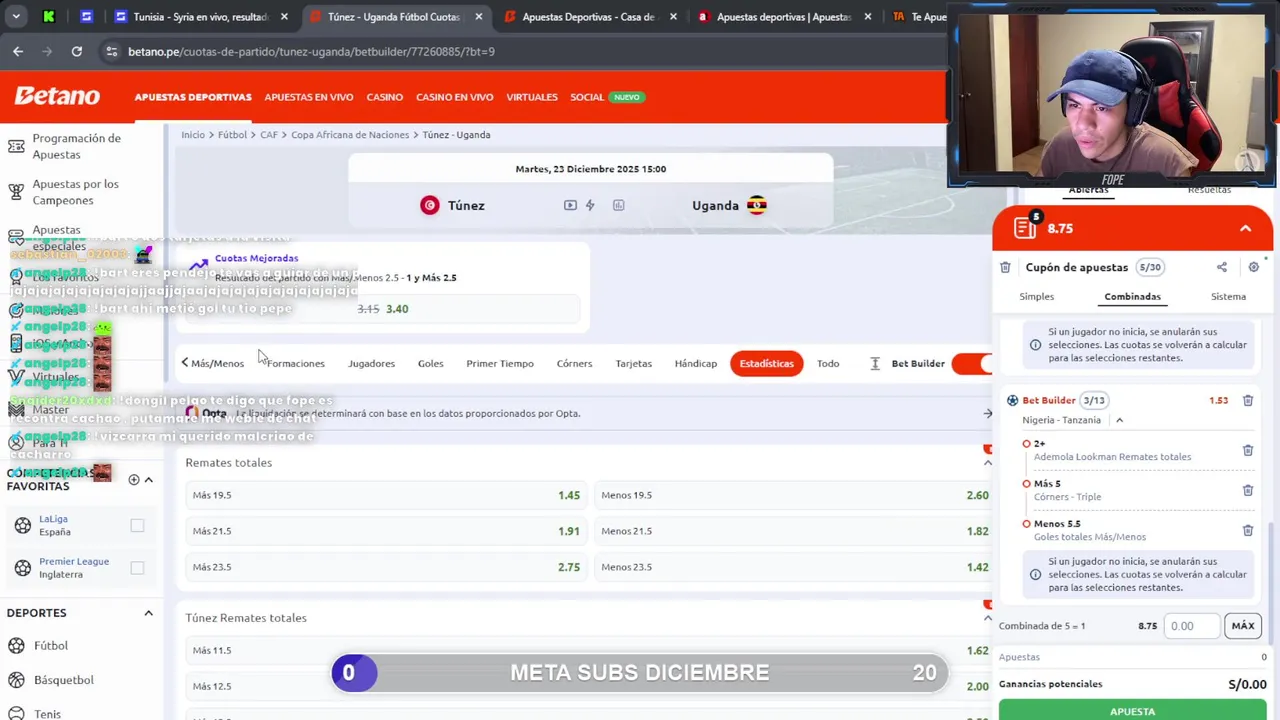1280x720 pixels.
Task: Go back using the browser back arrow
Action: [x=18, y=51]
